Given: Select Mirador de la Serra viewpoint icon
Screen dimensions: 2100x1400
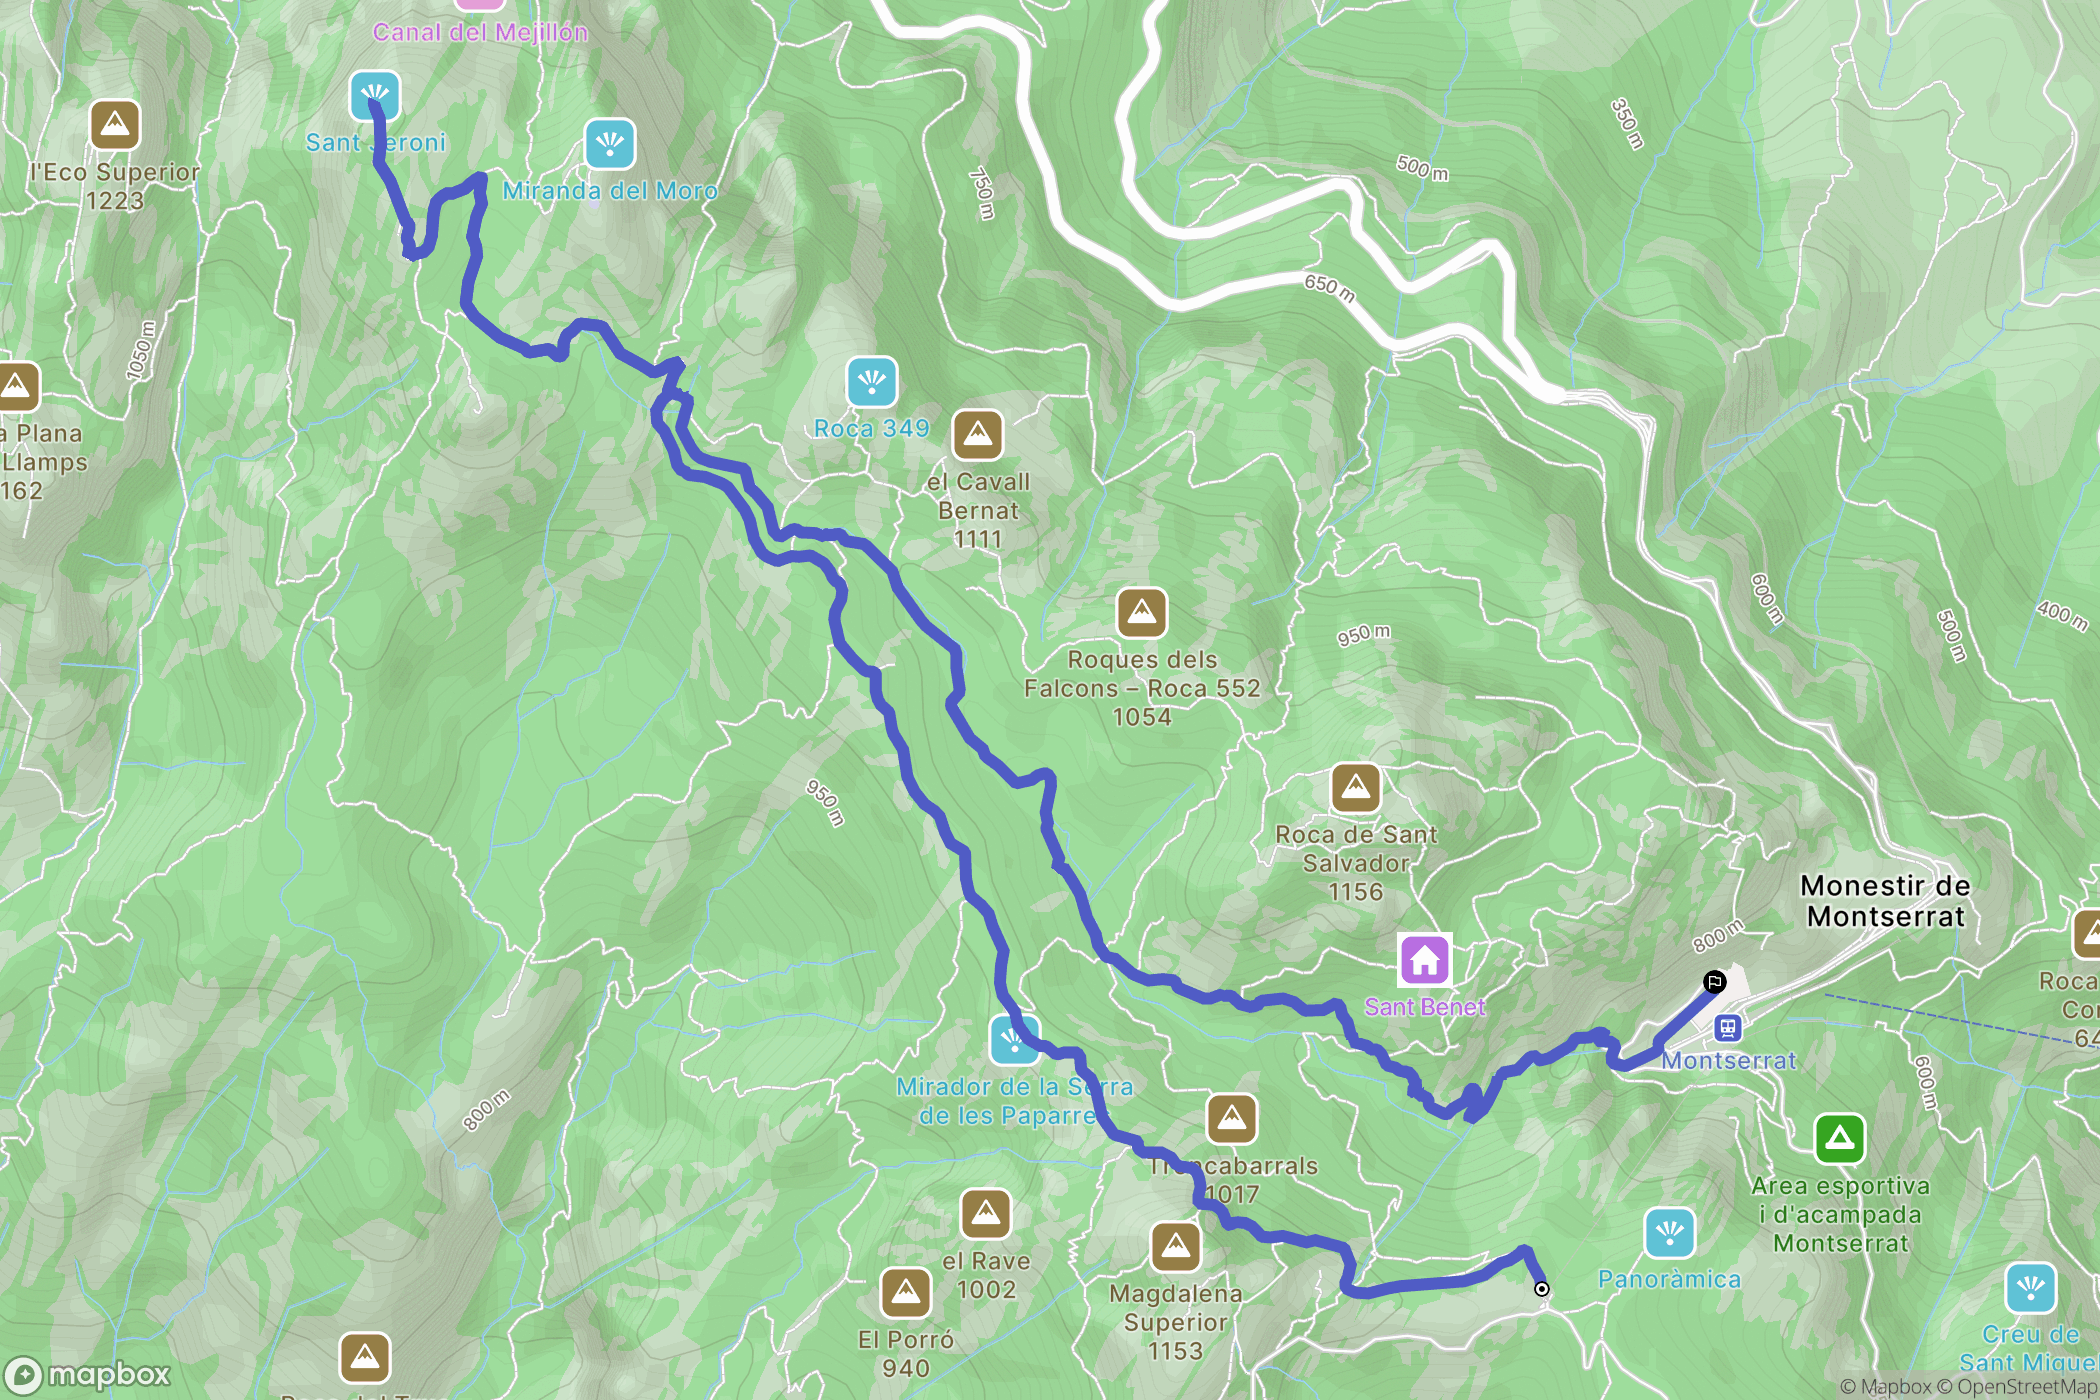Looking at the screenshot, I should click(x=1014, y=1040).
